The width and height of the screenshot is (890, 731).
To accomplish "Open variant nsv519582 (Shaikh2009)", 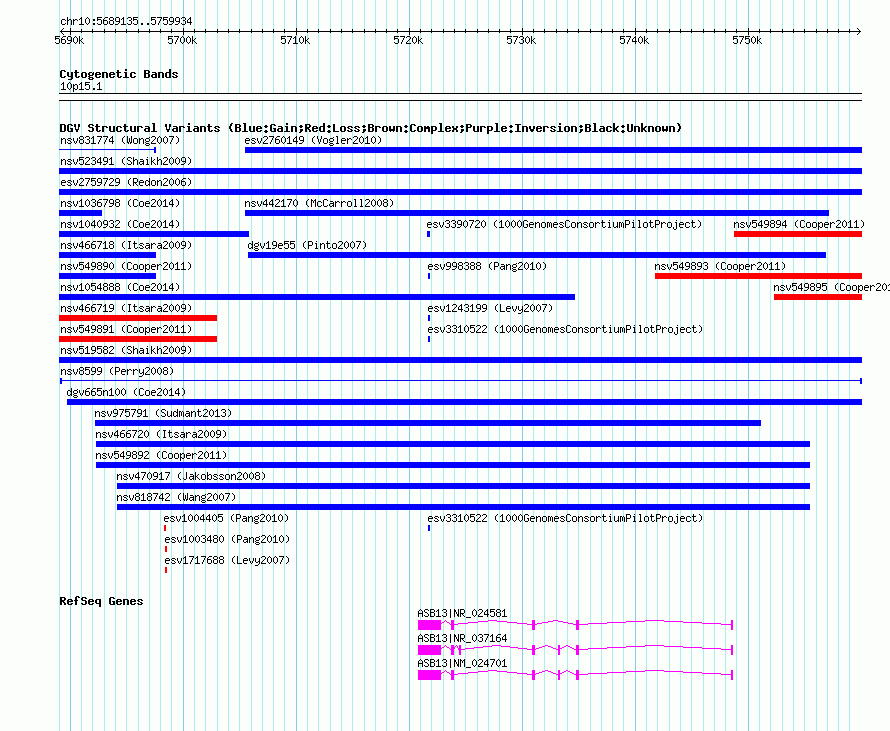I will 126,350.
